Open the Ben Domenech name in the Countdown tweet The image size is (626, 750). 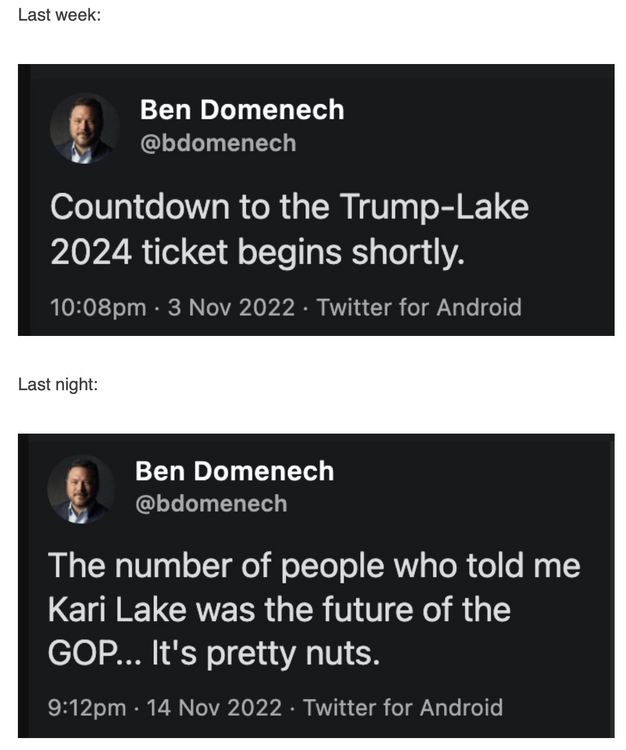[x=241, y=109]
